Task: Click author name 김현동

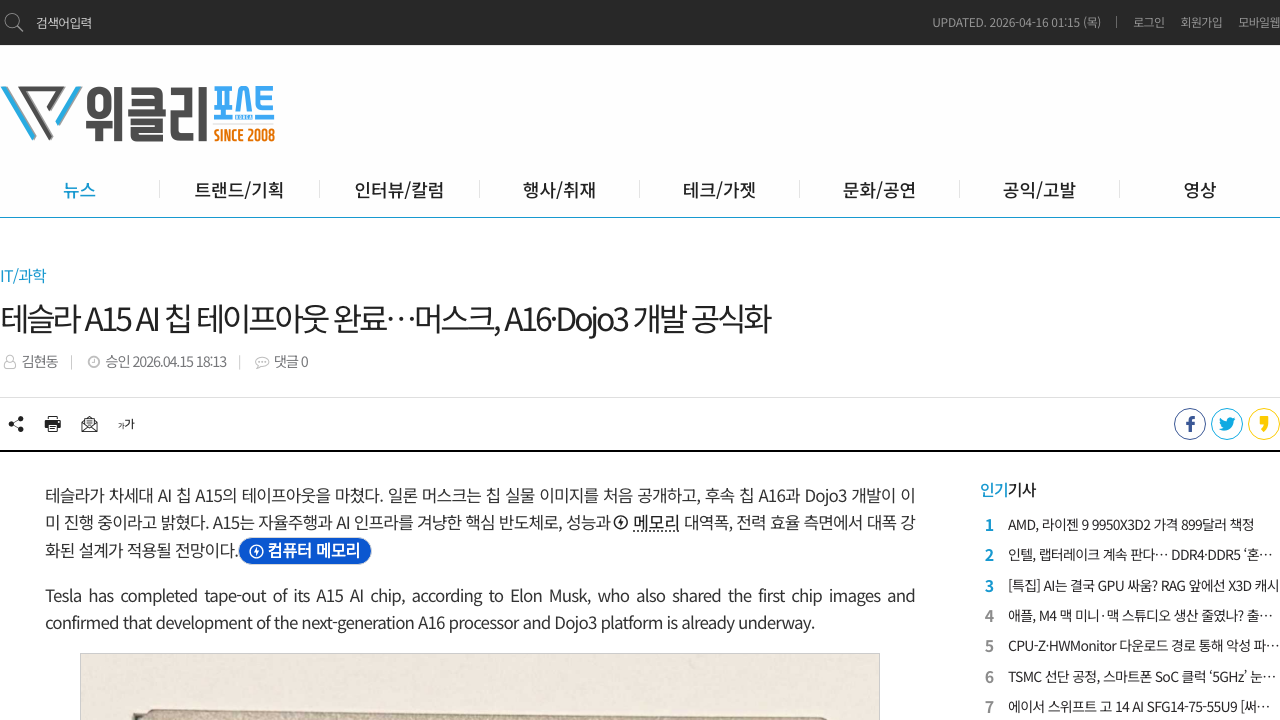Action: coord(39,362)
